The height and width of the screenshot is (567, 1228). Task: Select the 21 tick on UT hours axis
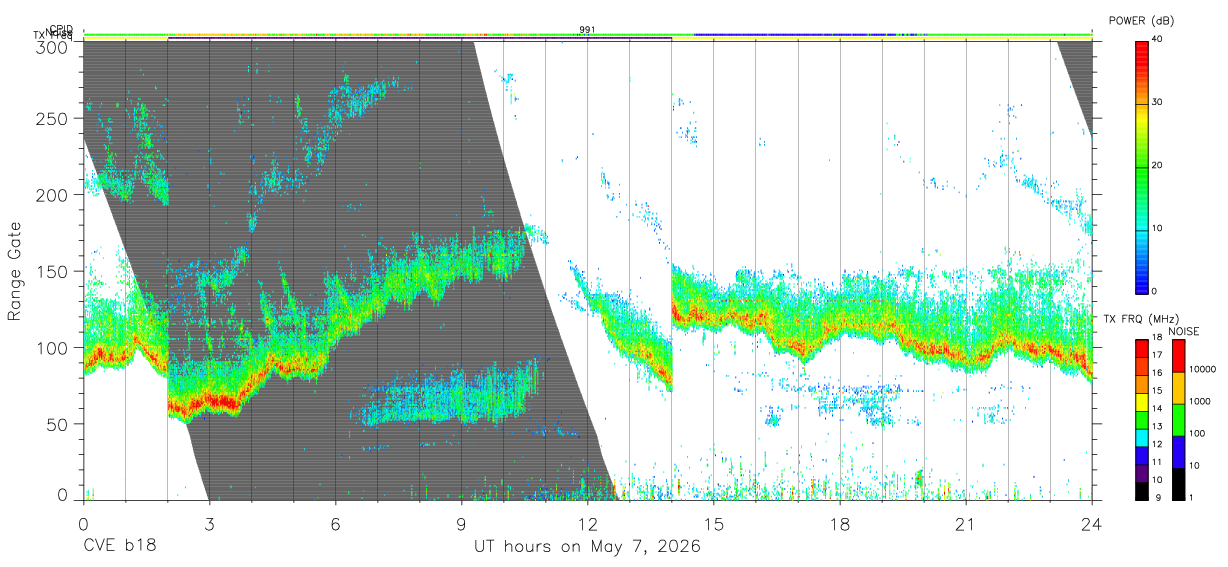tap(965, 523)
